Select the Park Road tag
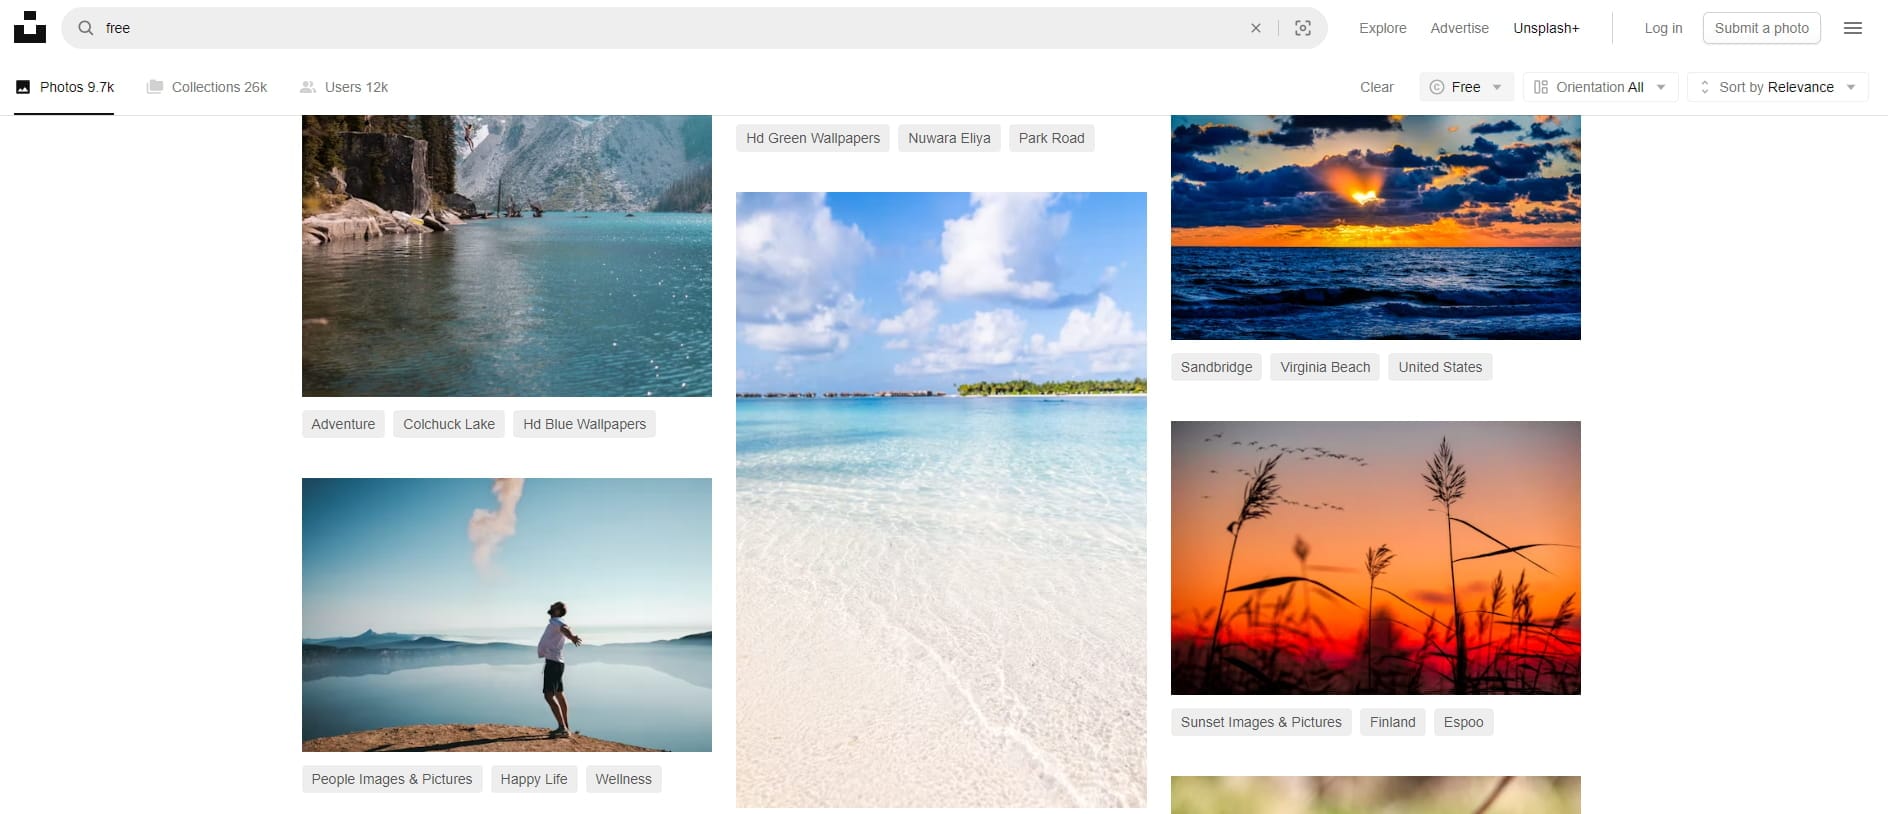This screenshot has width=1888, height=814. [1051, 138]
